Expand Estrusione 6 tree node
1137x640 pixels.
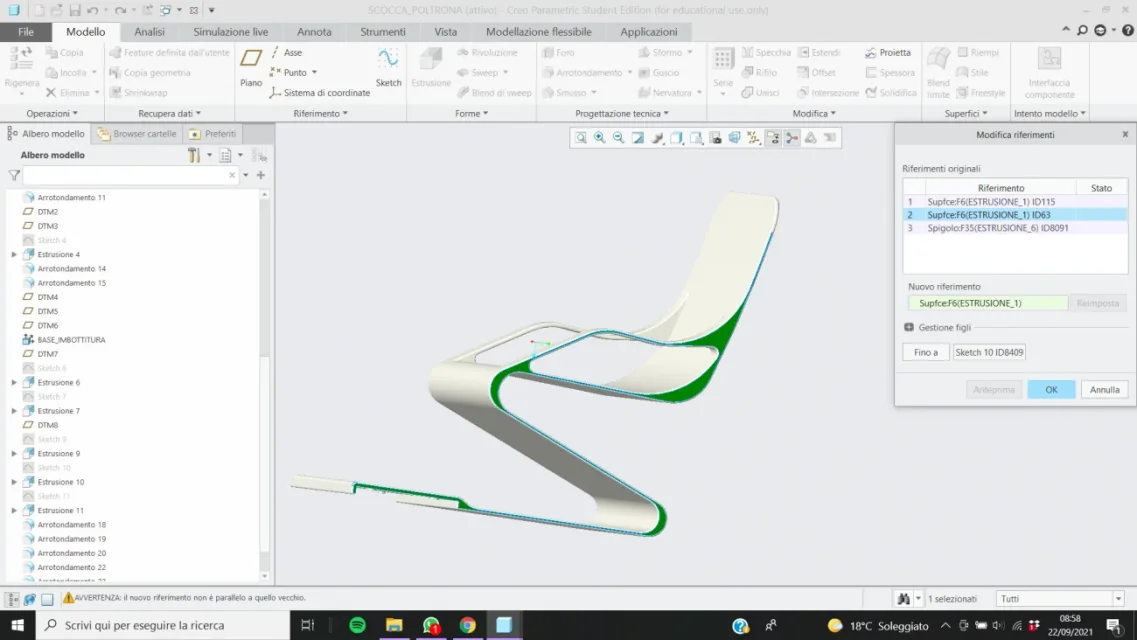(14, 382)
